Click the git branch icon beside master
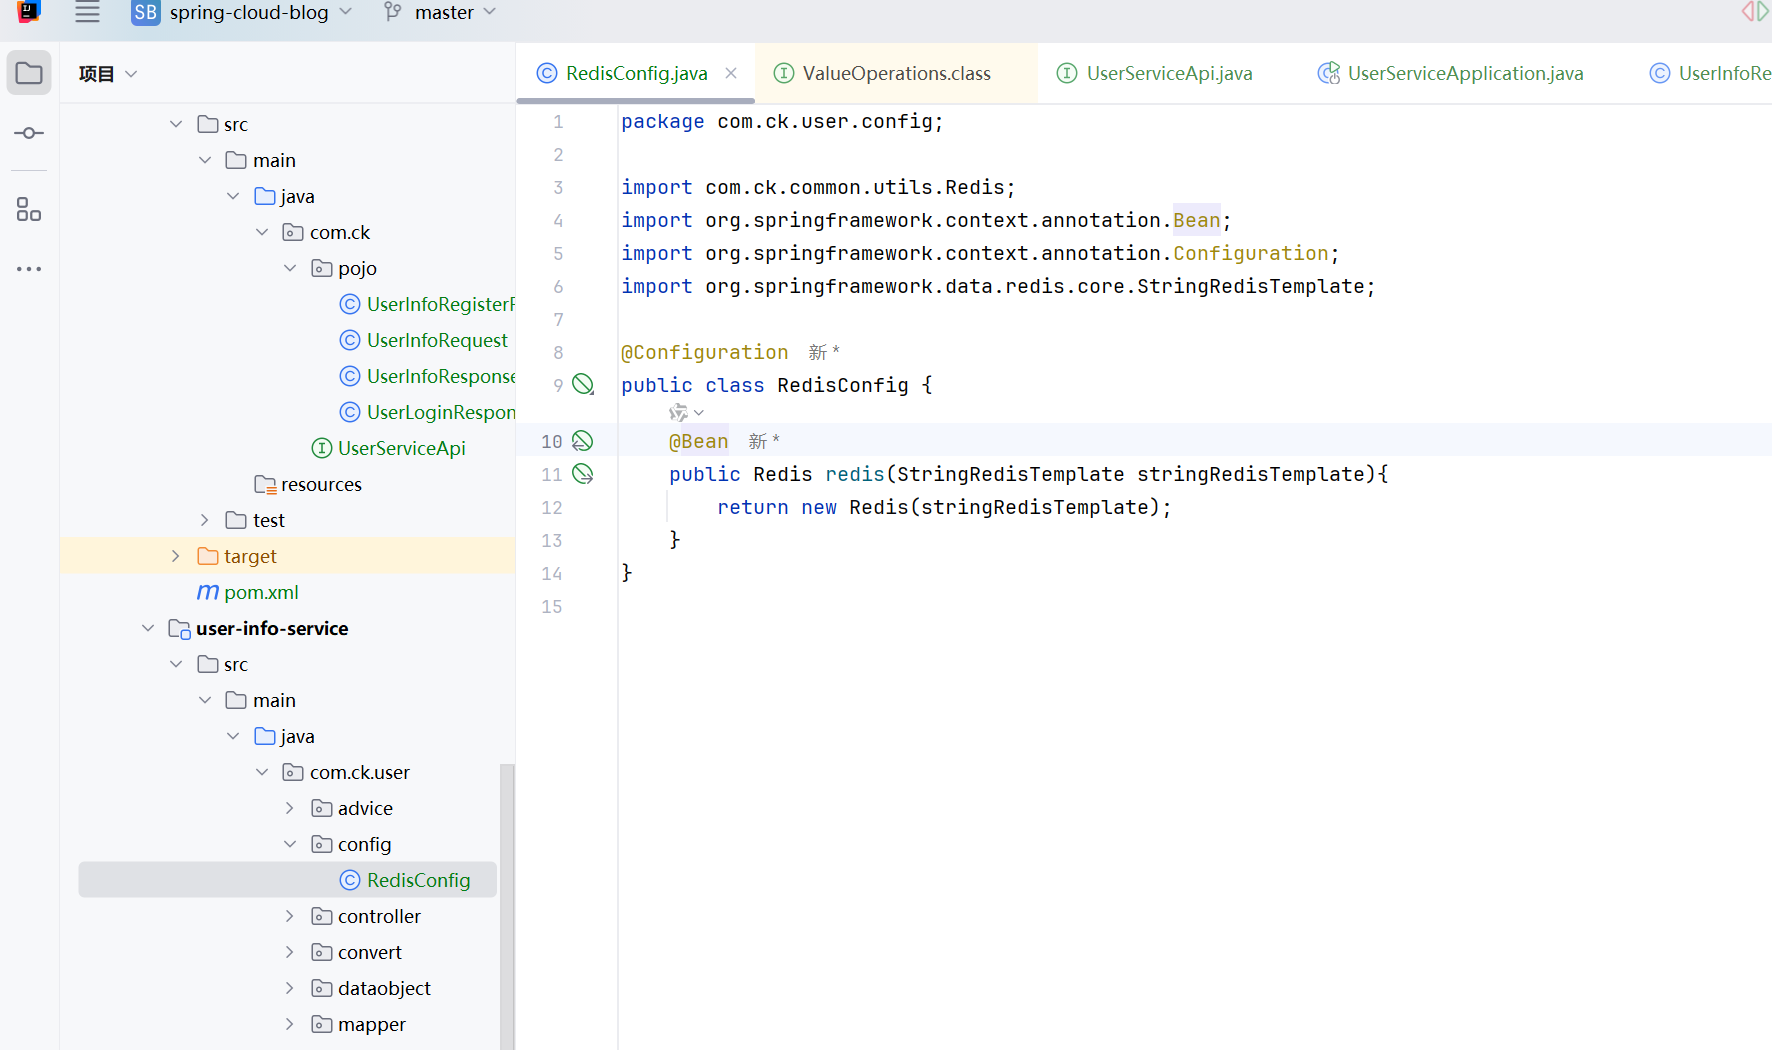1772x1050 pixels. 393,12
